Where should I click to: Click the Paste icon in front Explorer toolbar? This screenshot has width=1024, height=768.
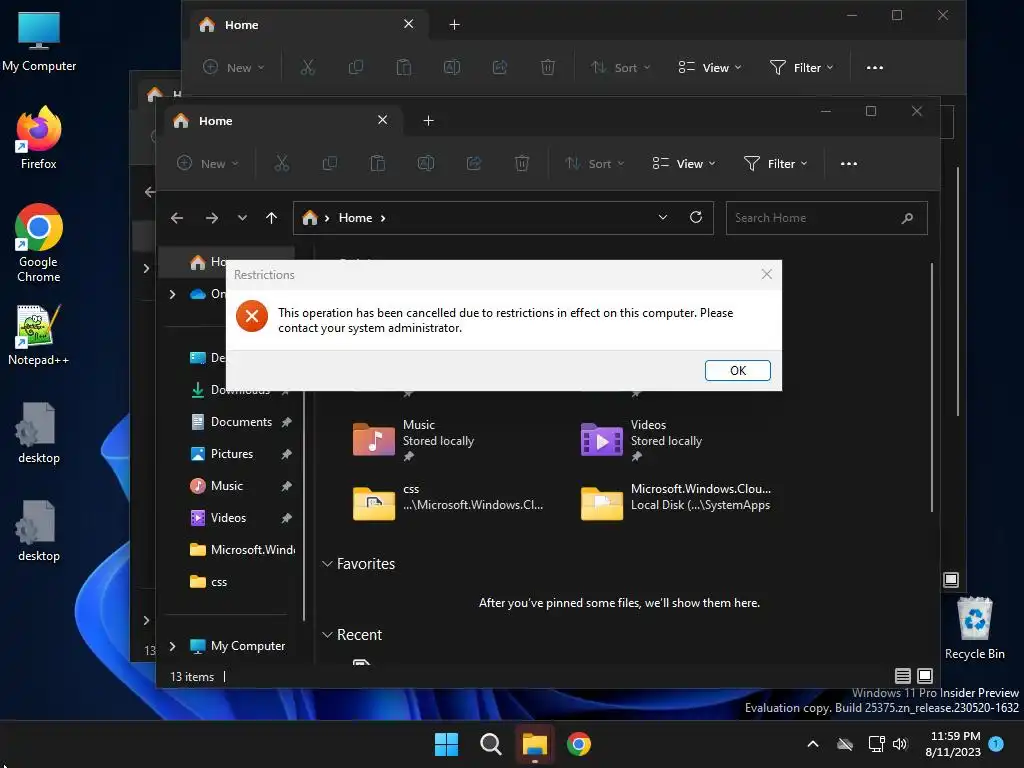(377, 163)
